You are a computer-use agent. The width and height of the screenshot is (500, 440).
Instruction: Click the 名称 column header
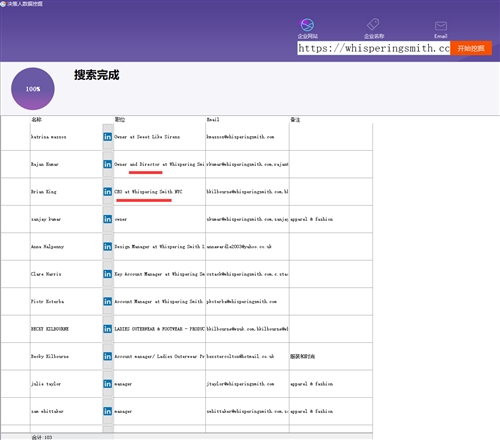coord(36,119)
